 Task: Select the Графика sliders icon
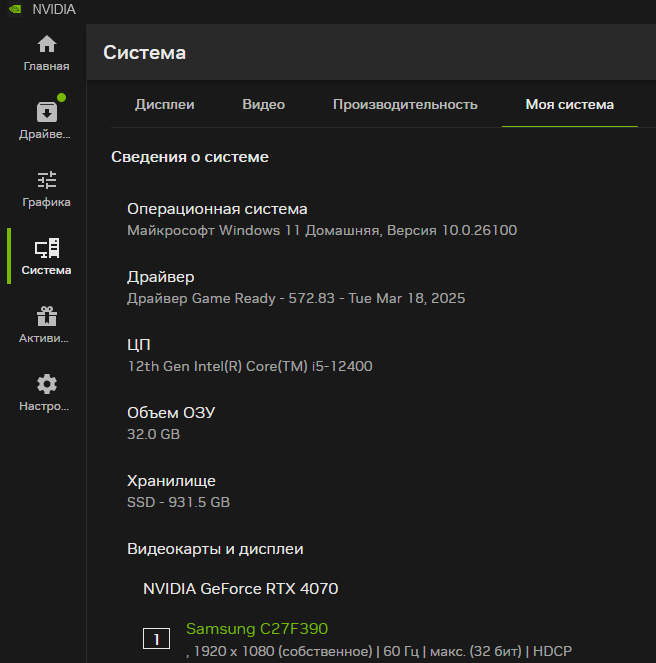pos(47,180)
